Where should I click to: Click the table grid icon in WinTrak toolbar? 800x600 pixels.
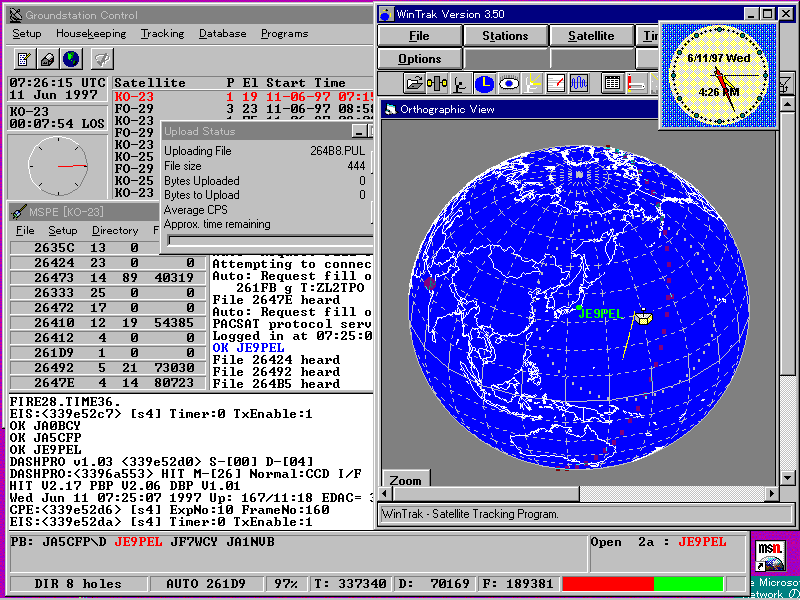612,83
